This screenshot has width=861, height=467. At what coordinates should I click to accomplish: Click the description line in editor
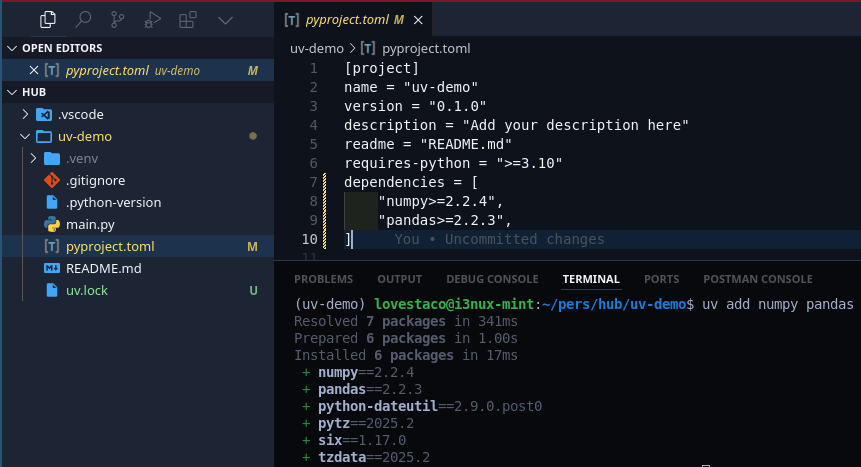[516, 125]
